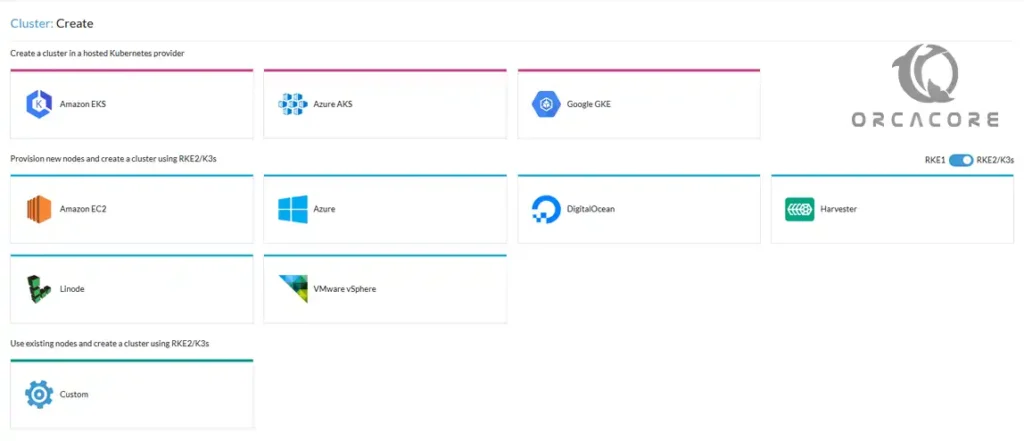
Task: Choose the DigitalOcean label
Action: point(590,209)
